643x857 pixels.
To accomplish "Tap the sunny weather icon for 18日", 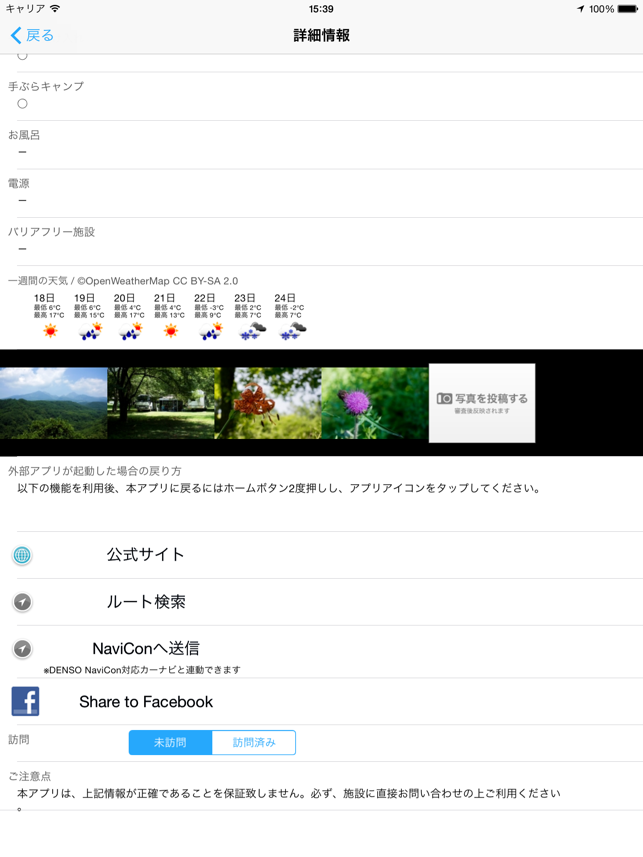I will (50, 331).
